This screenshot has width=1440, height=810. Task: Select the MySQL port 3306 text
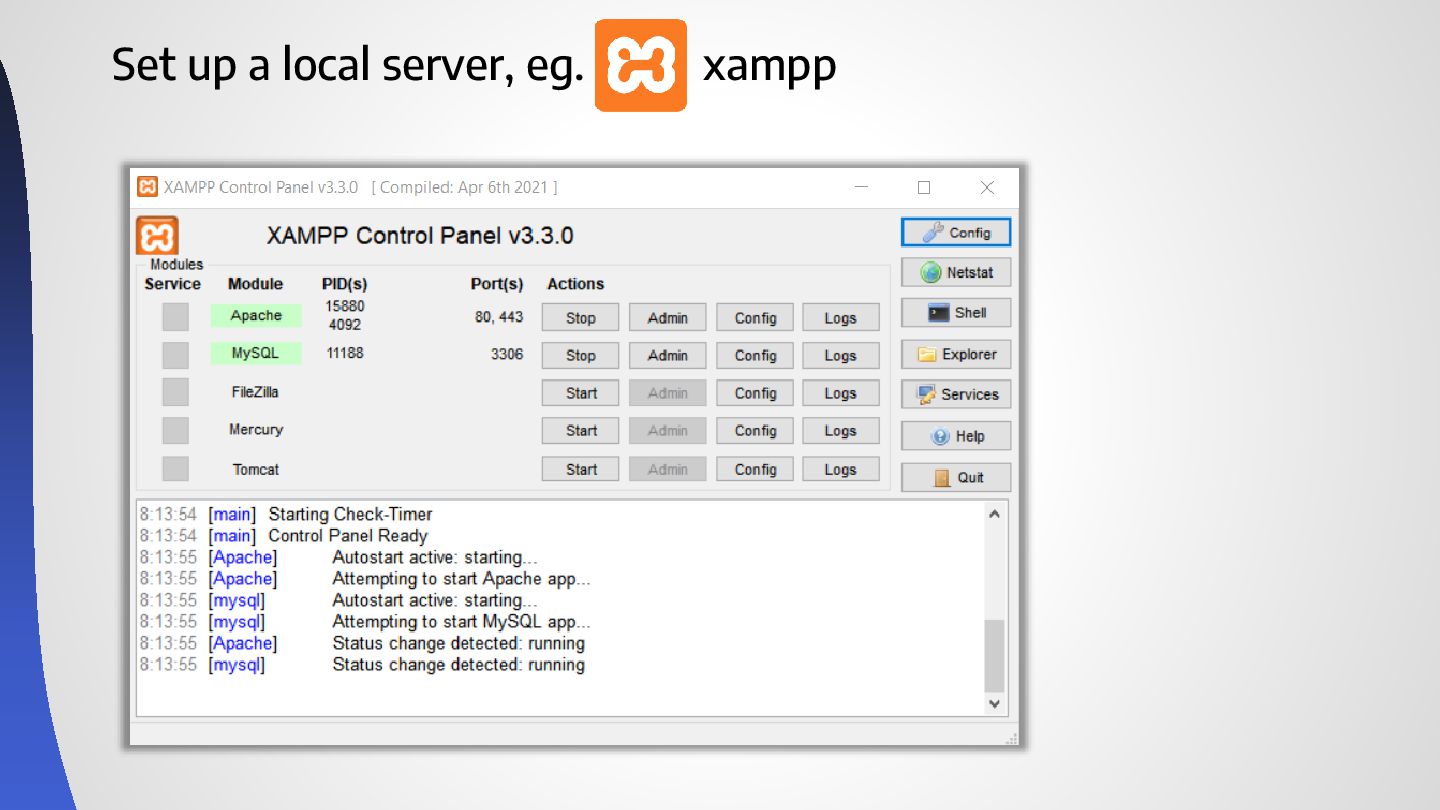click(507, 354)
